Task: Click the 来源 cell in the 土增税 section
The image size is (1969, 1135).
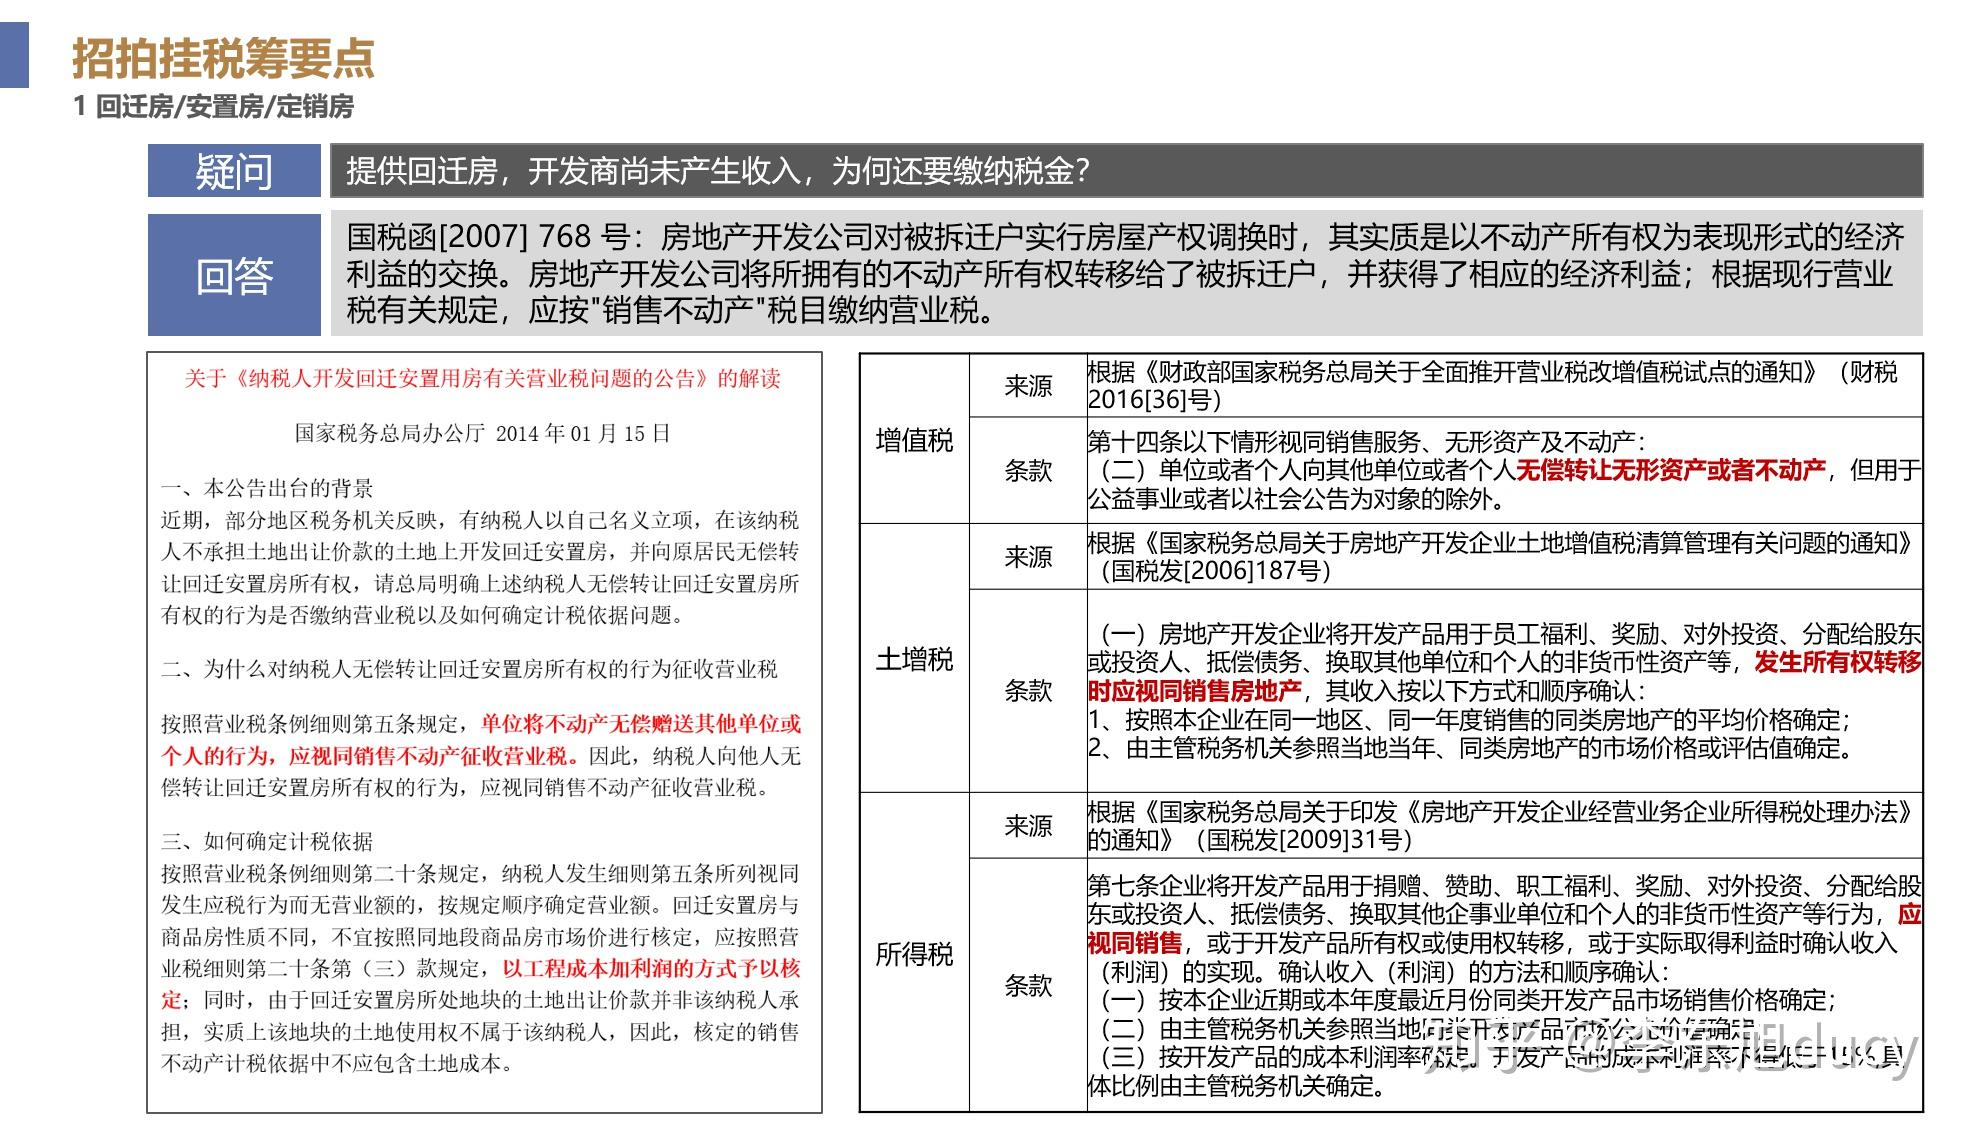Action: click(1028, 557)
